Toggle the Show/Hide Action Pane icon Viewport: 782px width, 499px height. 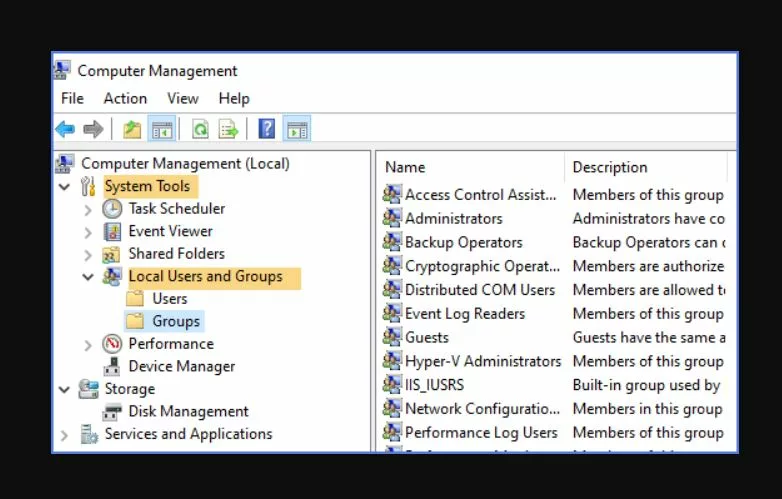point(297,130)
